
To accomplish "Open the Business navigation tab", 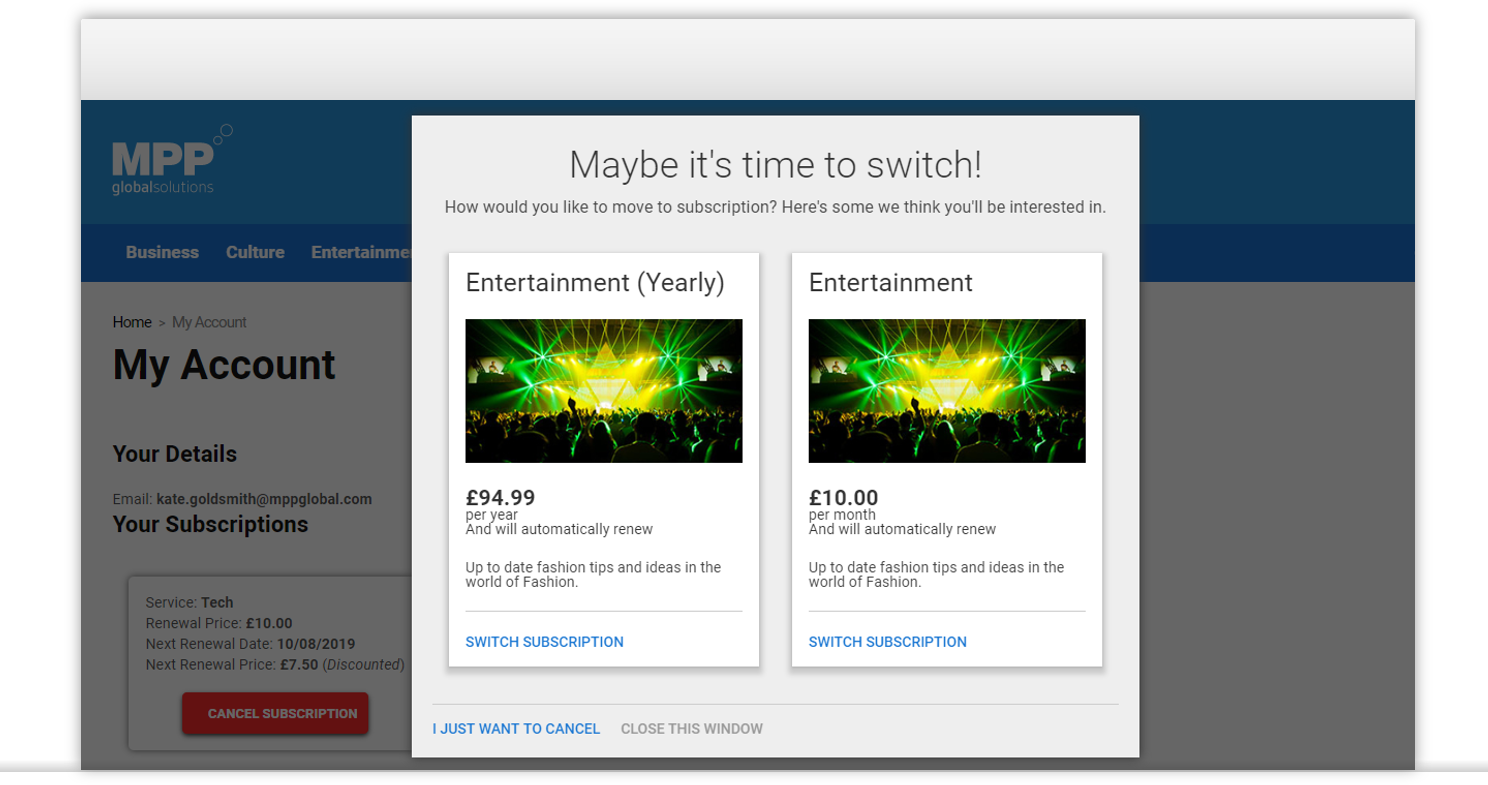I will coord(162,252).
